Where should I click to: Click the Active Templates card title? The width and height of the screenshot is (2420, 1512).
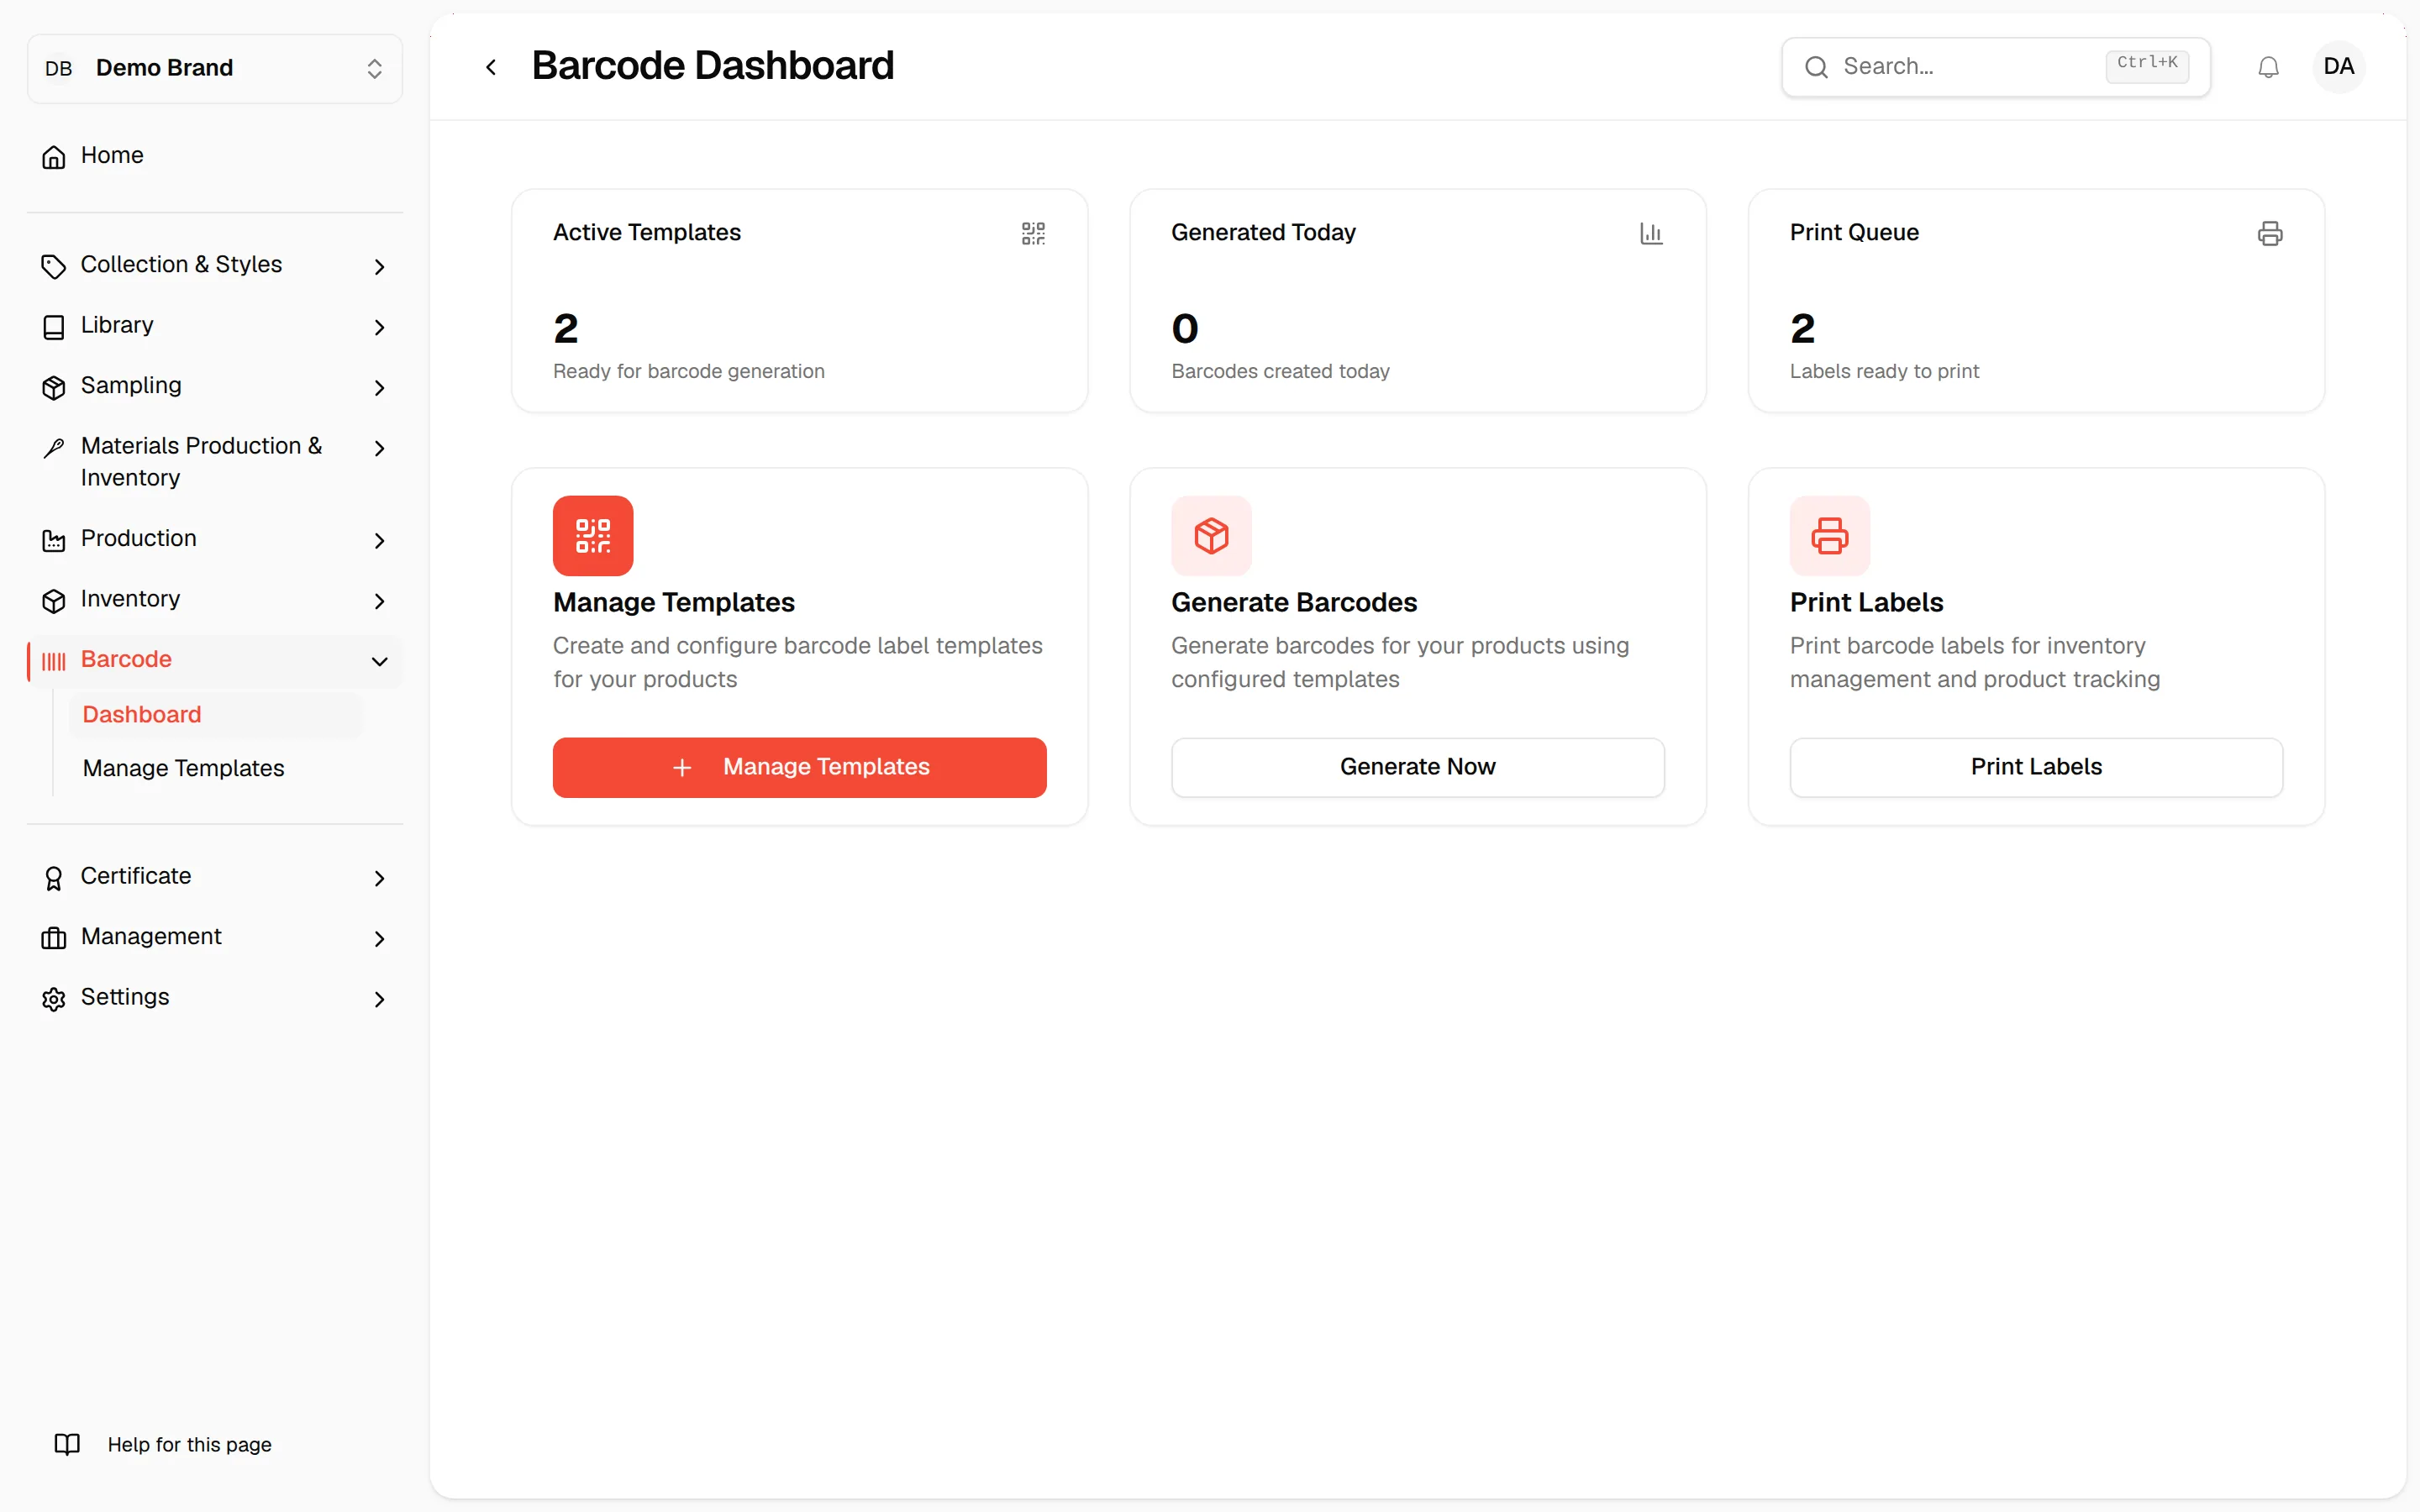[647, 232]
